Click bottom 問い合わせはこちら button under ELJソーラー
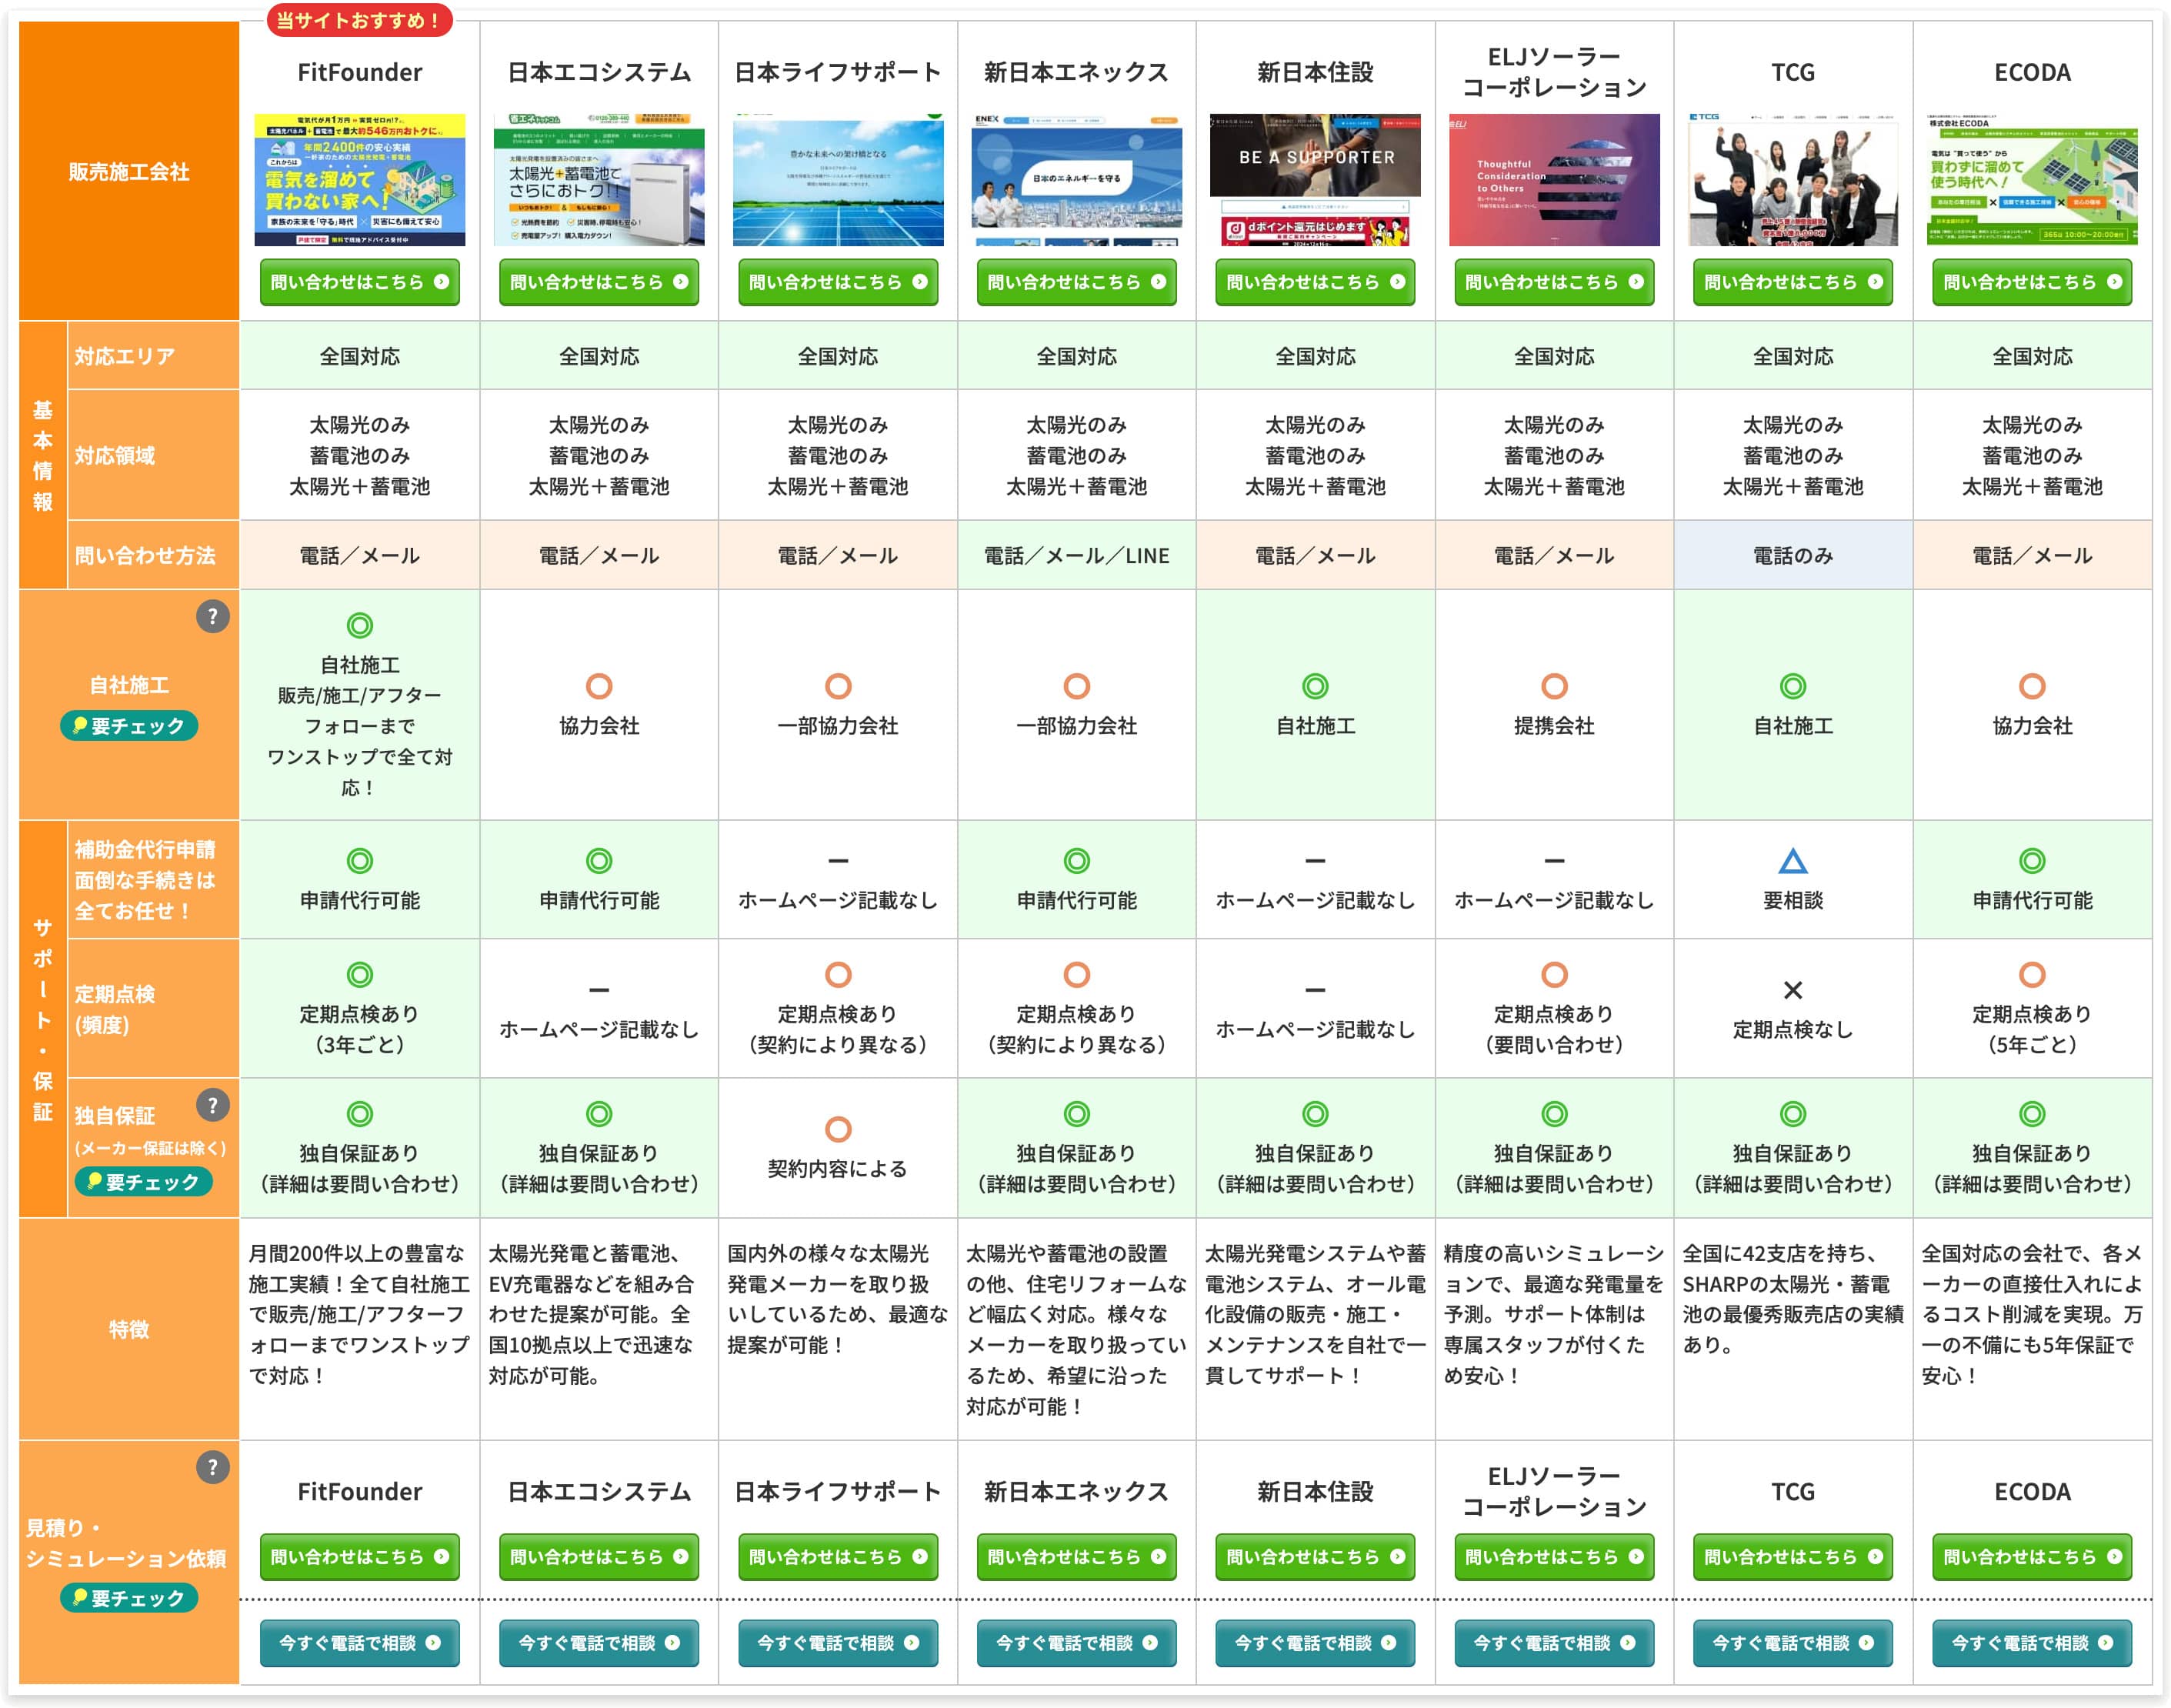This screenshot has height=1708, width=2171. [x=1554, y=1557]
